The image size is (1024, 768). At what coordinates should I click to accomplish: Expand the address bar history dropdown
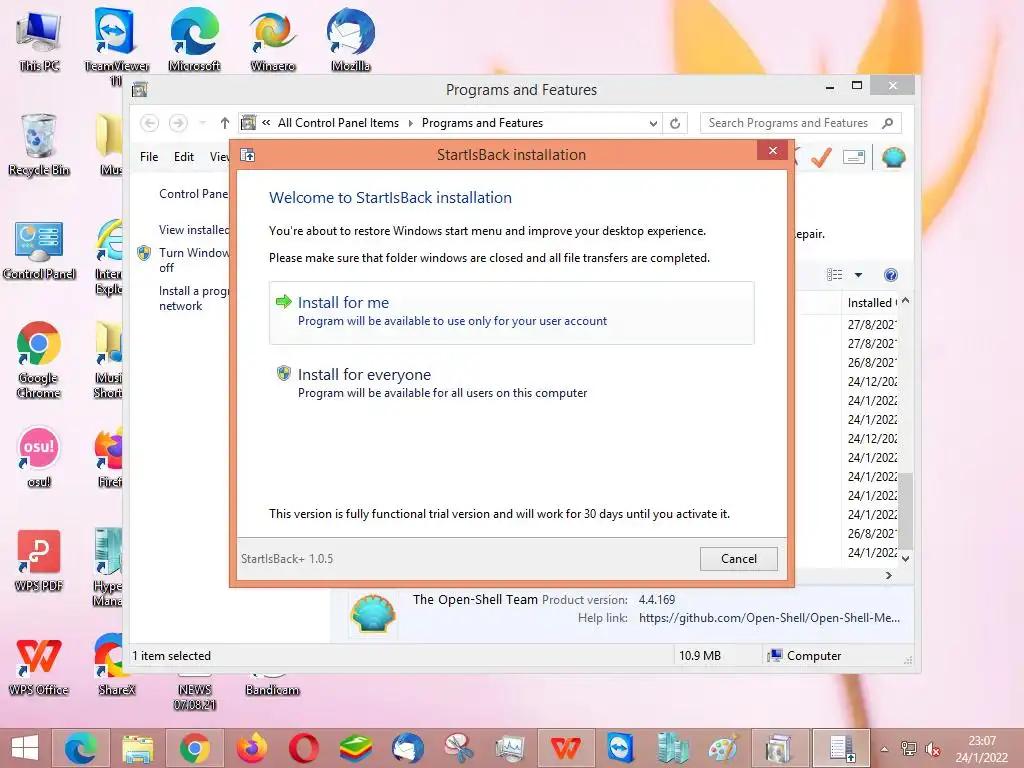(652, 123)
